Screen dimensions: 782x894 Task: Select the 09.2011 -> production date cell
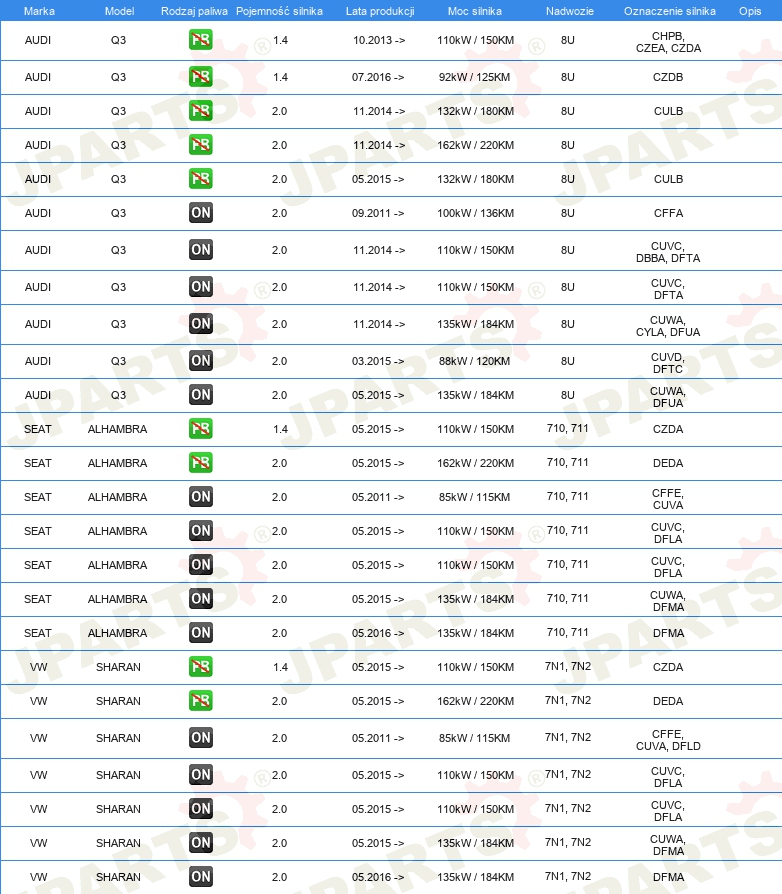pos(378,213)
